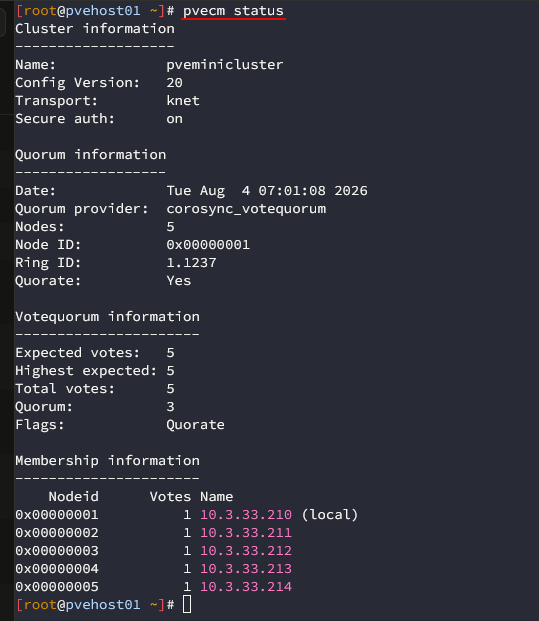Click the Votequorum information heading
Image resolution: width=539 pixels, height=621 pixels.
click(107, 316)
